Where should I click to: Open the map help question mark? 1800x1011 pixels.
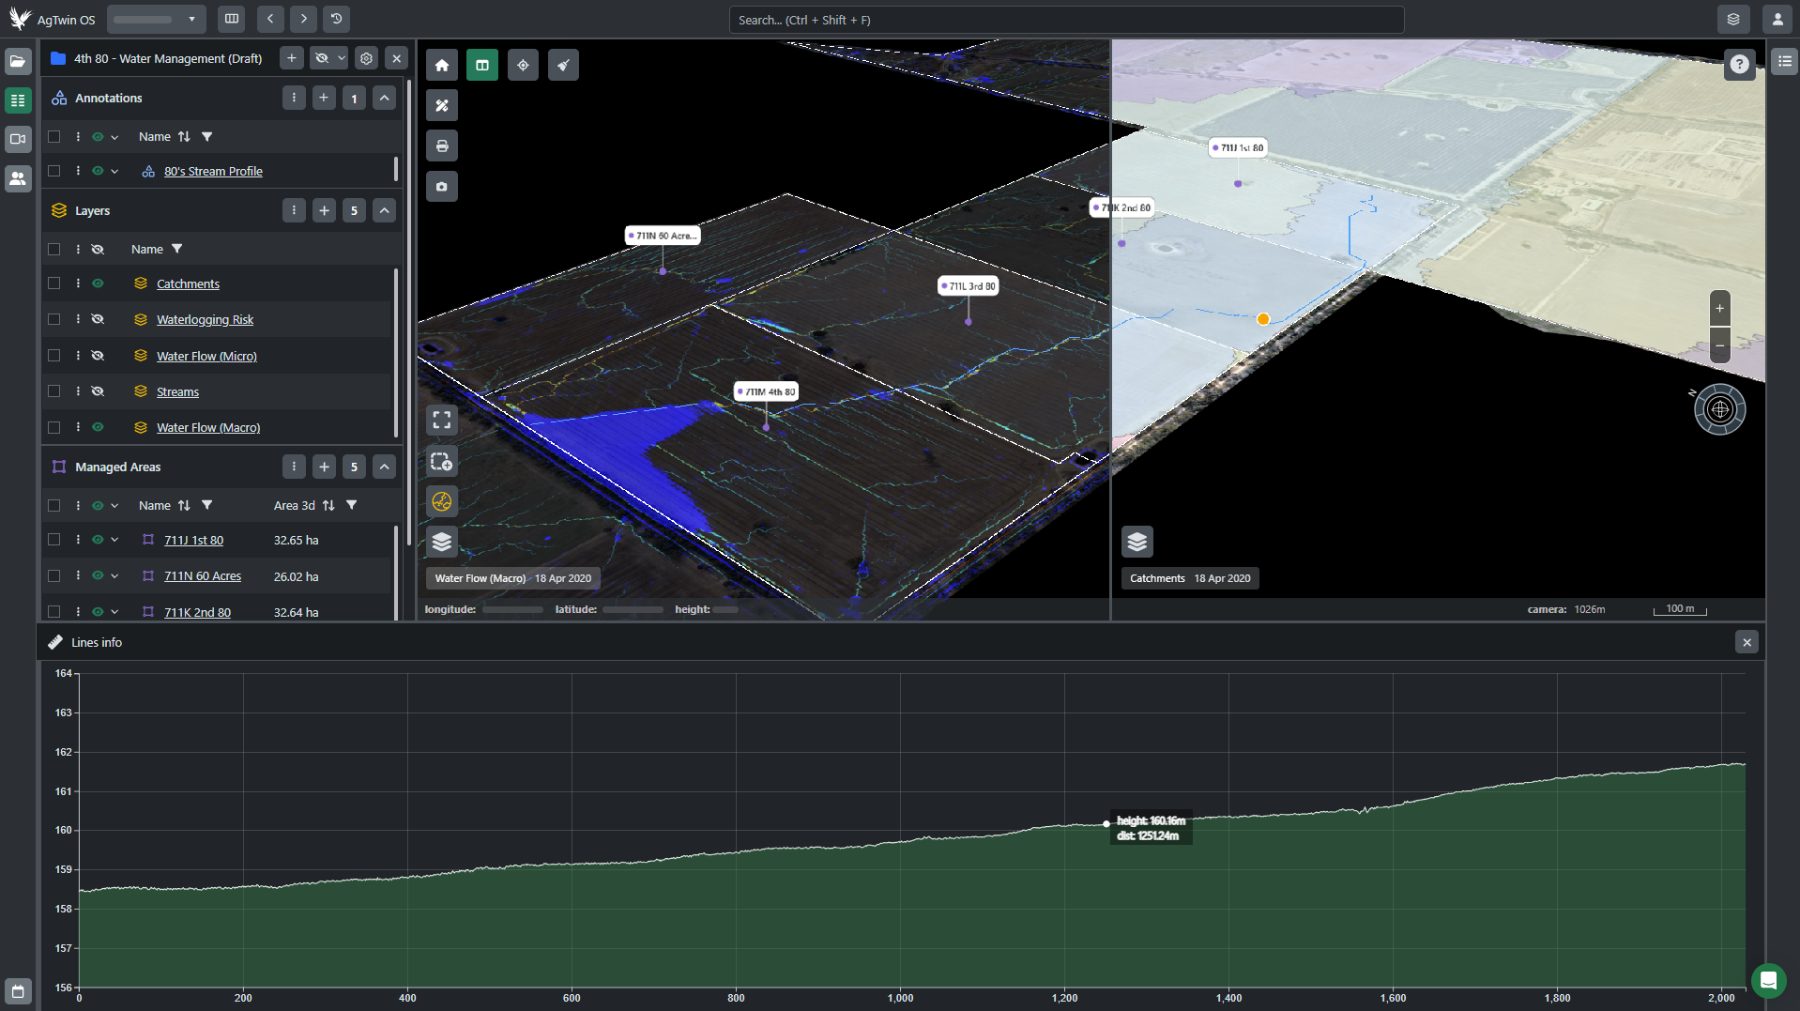(1740, 64)
